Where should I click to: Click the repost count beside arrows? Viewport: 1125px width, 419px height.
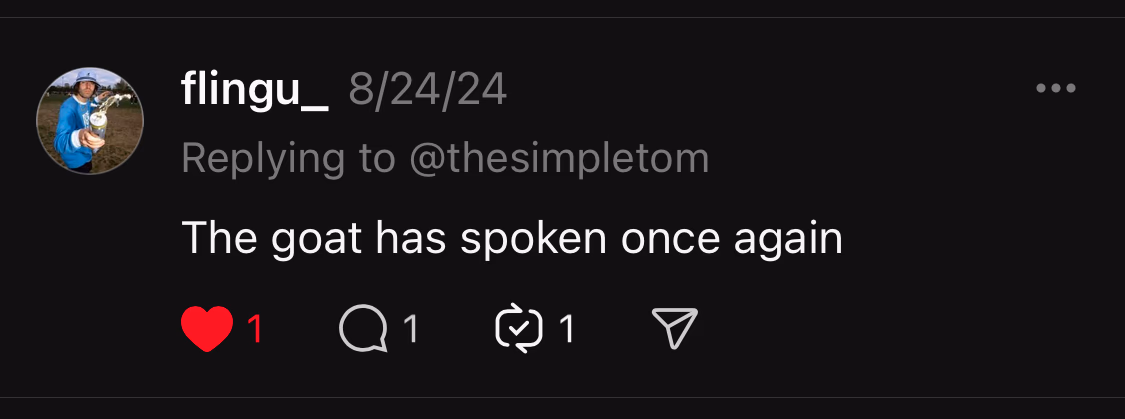point(566,329)
